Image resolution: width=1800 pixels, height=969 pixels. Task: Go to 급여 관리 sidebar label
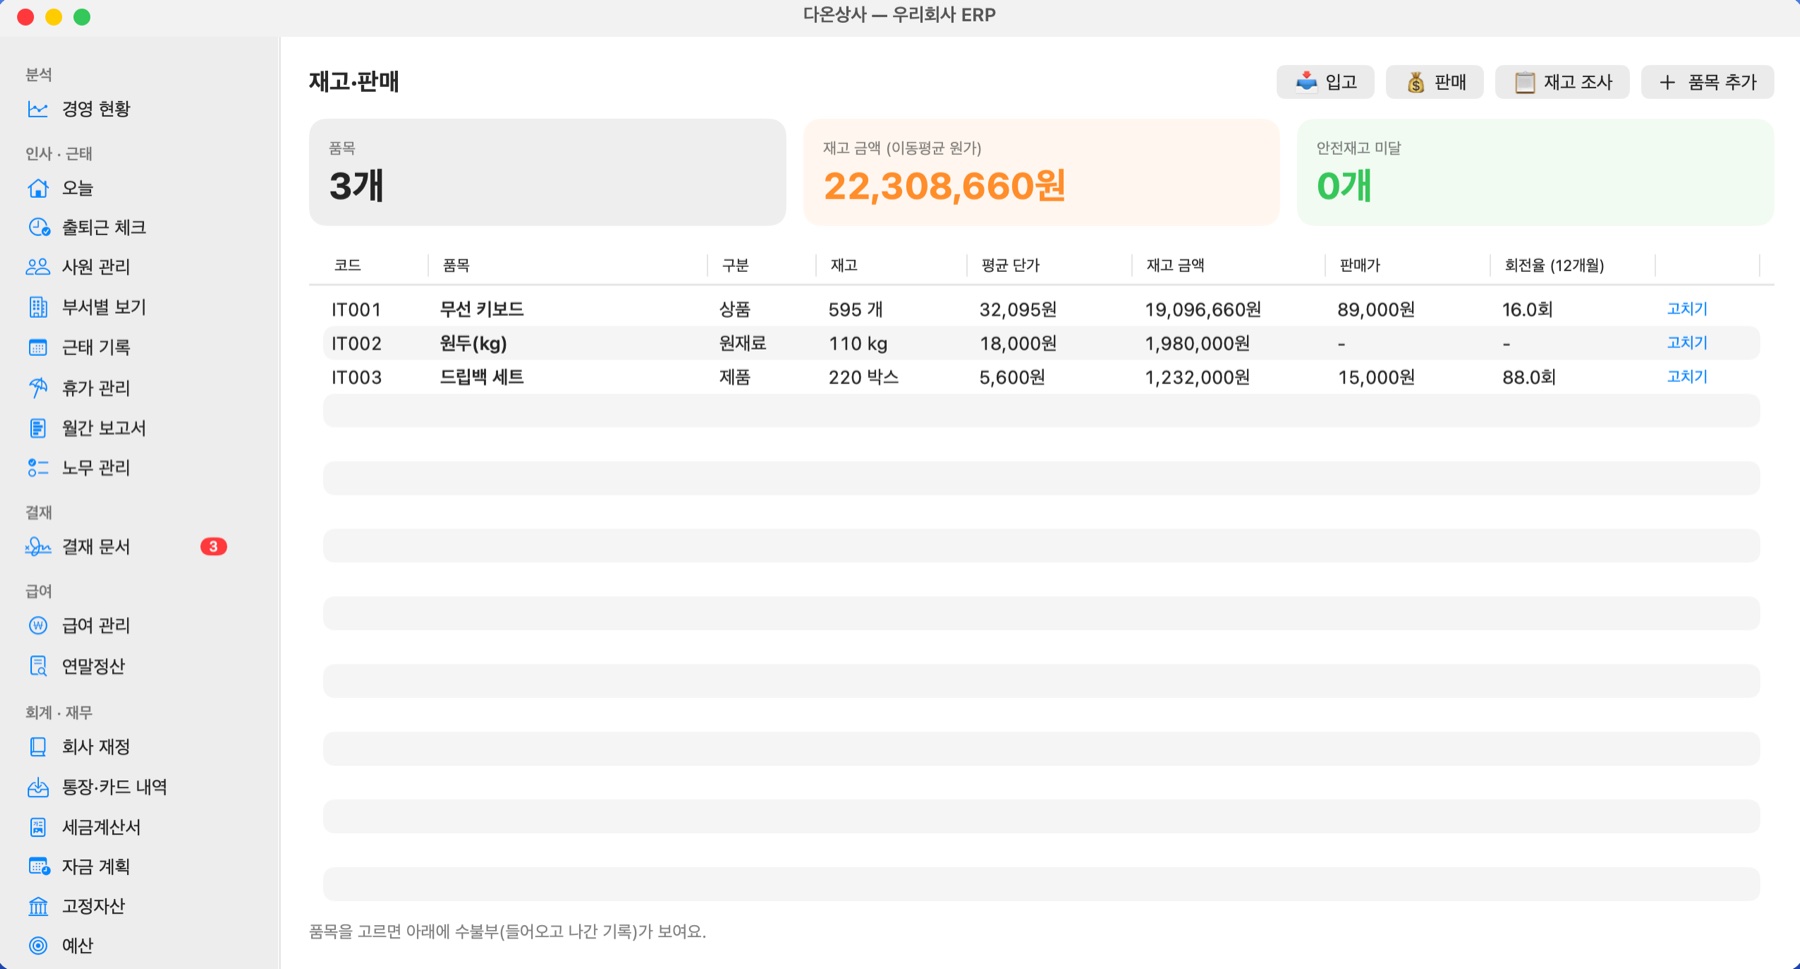click(96, 626)
